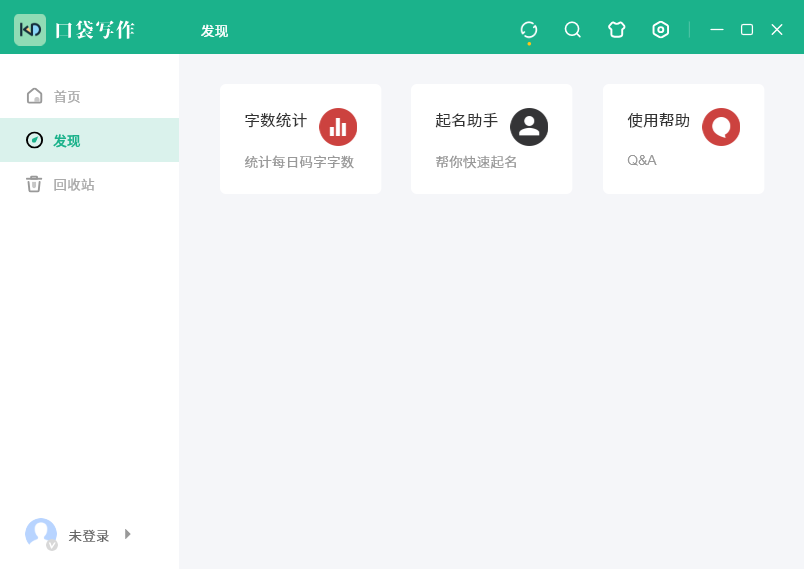Click the text 统计每日码字字数
804x569 pixels.
point(299,162)
